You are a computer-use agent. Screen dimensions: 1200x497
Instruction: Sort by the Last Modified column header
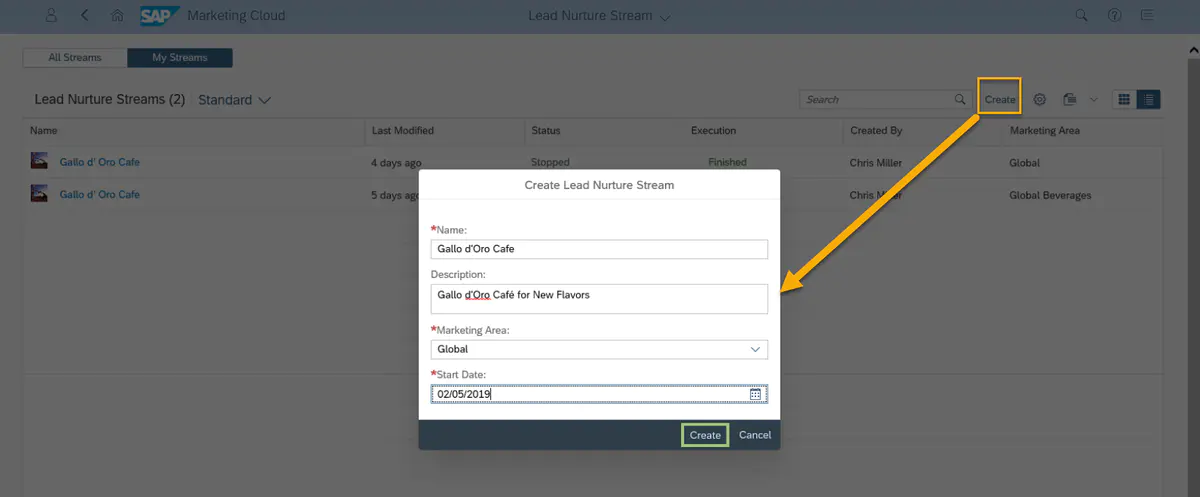click(x=403, y=131)
